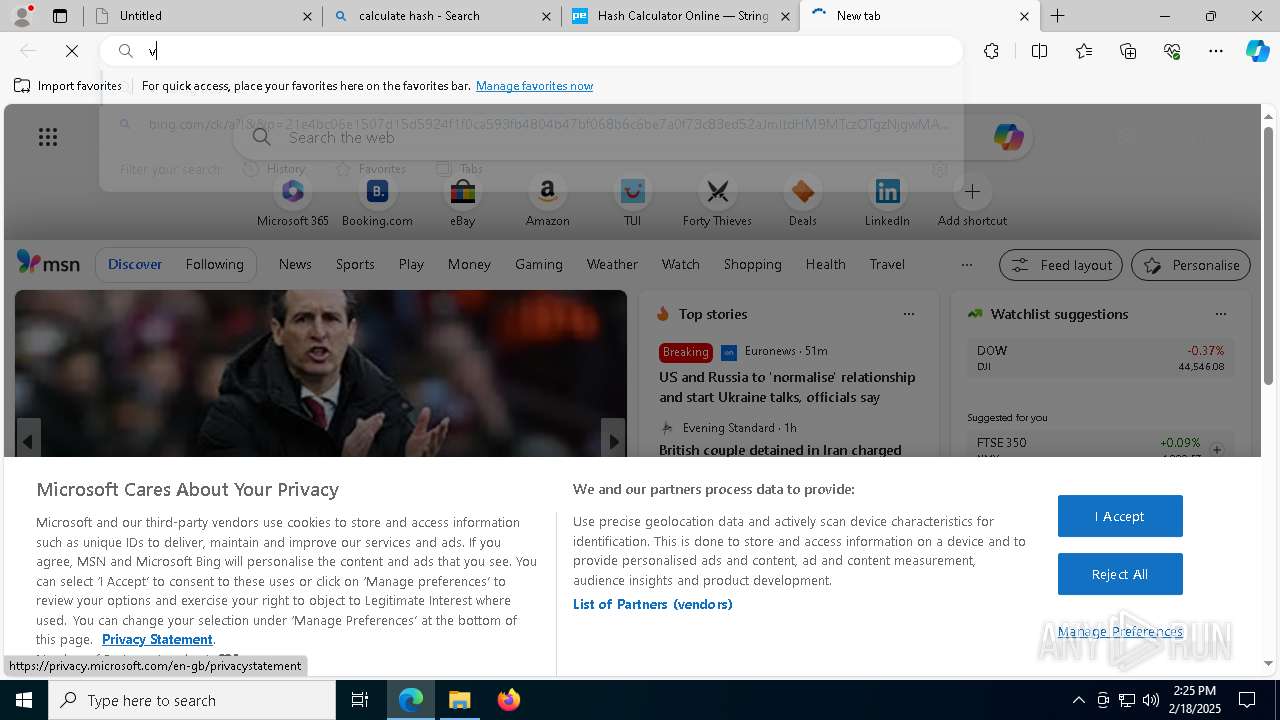Click Add shortcut
The height and width of the screenshot is (720, 1280).
click(972, 202)
